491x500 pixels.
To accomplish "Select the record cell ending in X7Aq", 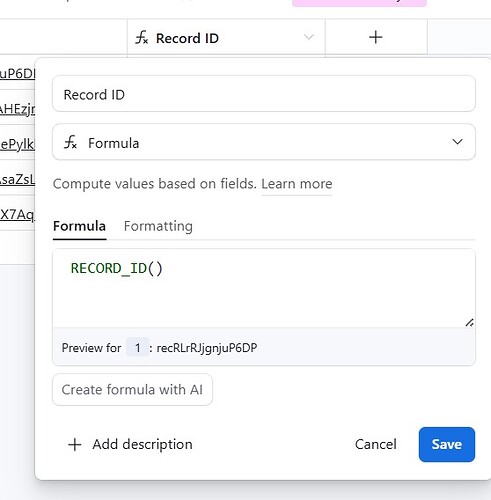I will tap(17, 214).
